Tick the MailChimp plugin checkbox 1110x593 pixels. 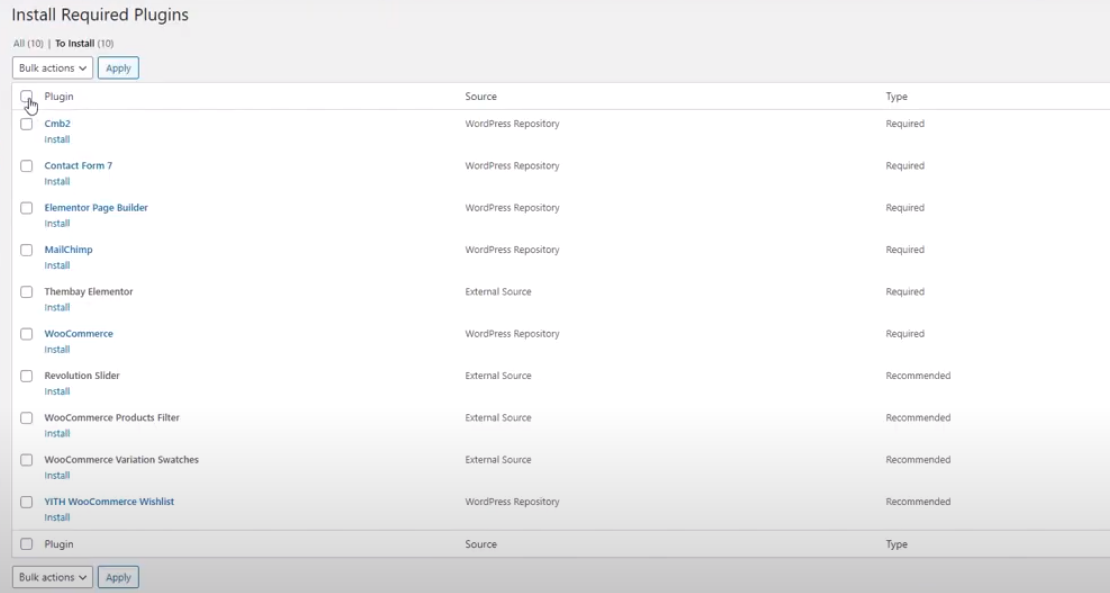(x=26, y=250)
